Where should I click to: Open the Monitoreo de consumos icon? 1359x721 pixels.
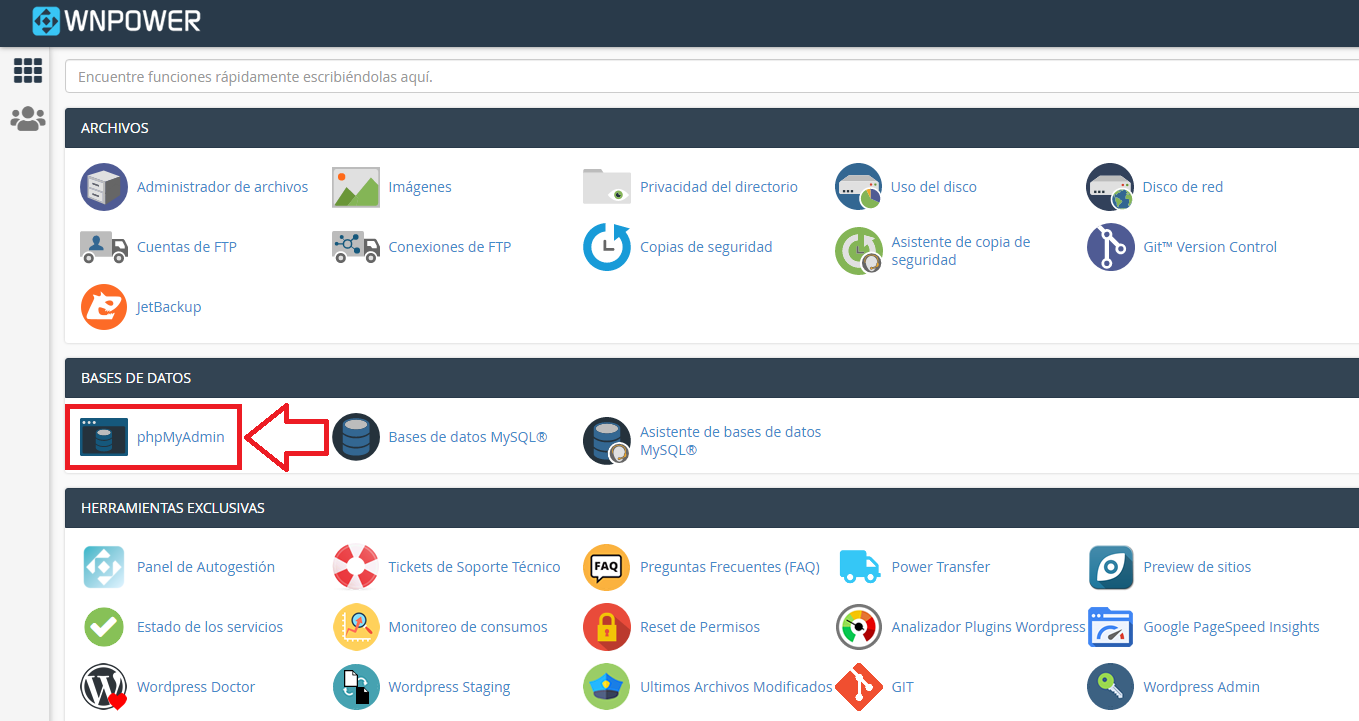tap(356, 627)
